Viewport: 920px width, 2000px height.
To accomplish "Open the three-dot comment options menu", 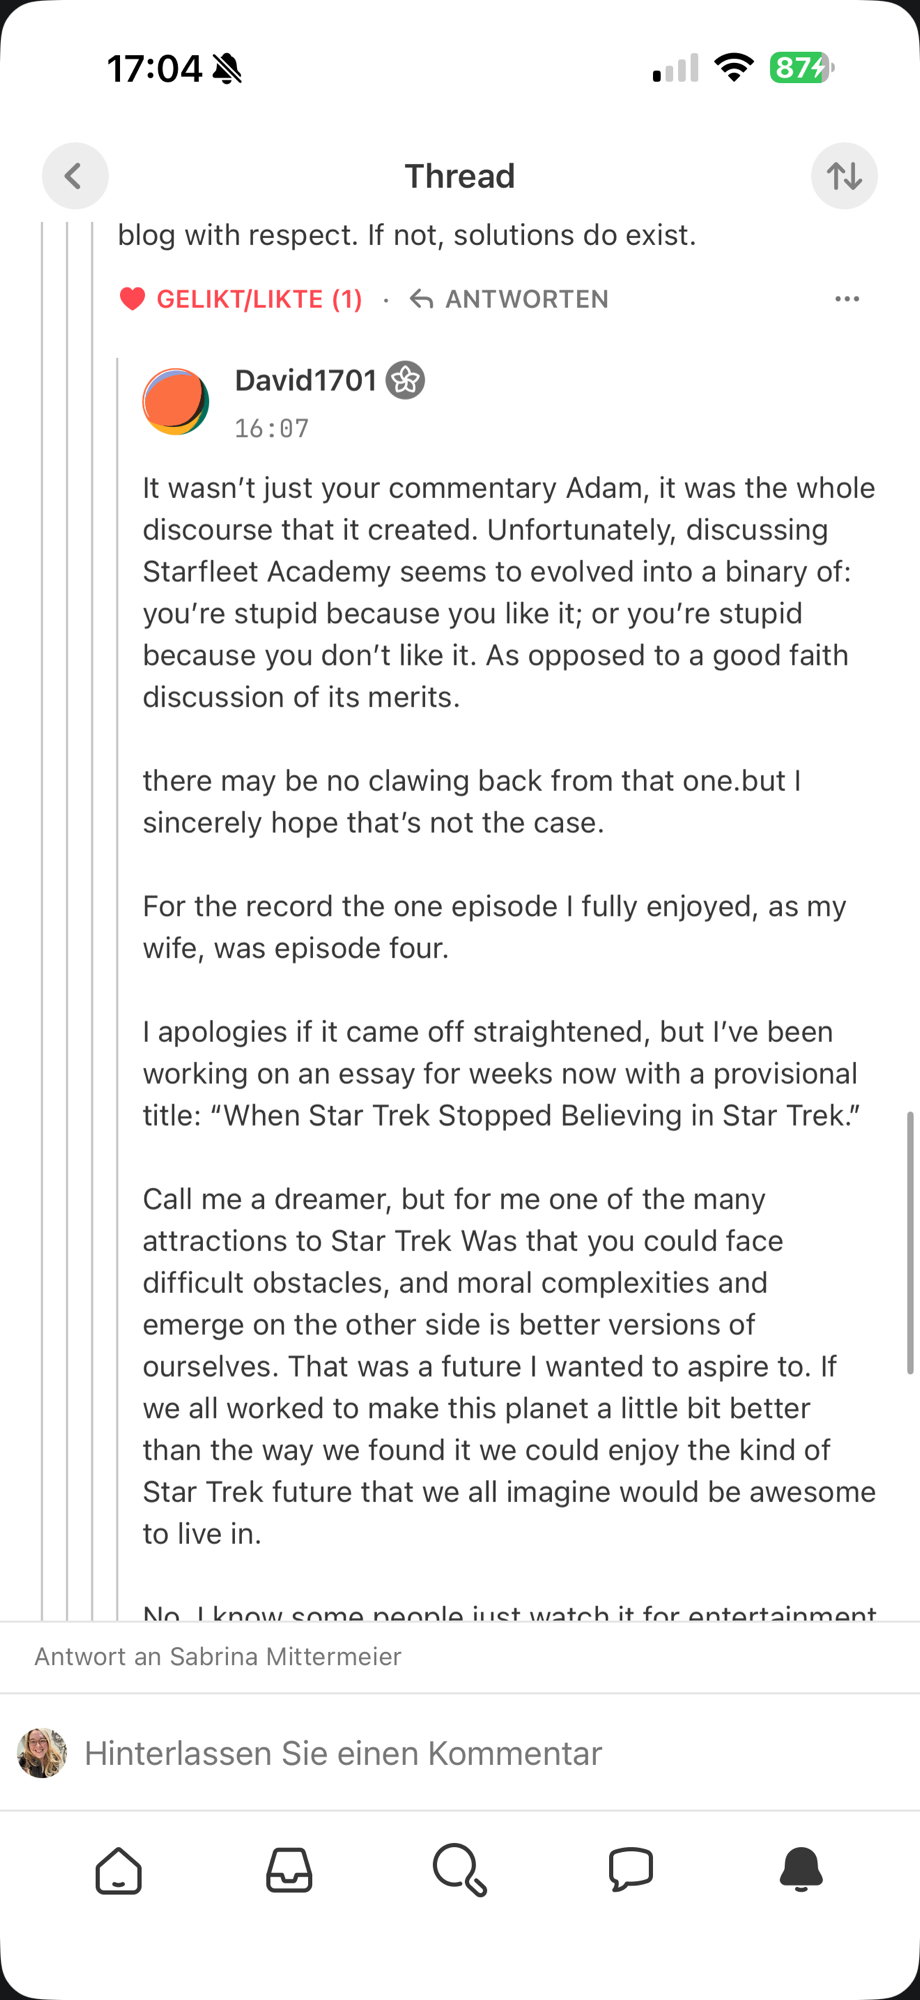I will tap(847, 299).
